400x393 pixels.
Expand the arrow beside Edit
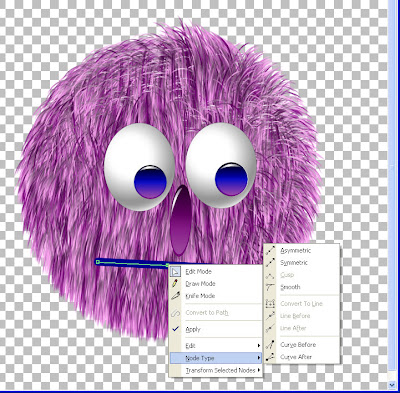(259, 346)
